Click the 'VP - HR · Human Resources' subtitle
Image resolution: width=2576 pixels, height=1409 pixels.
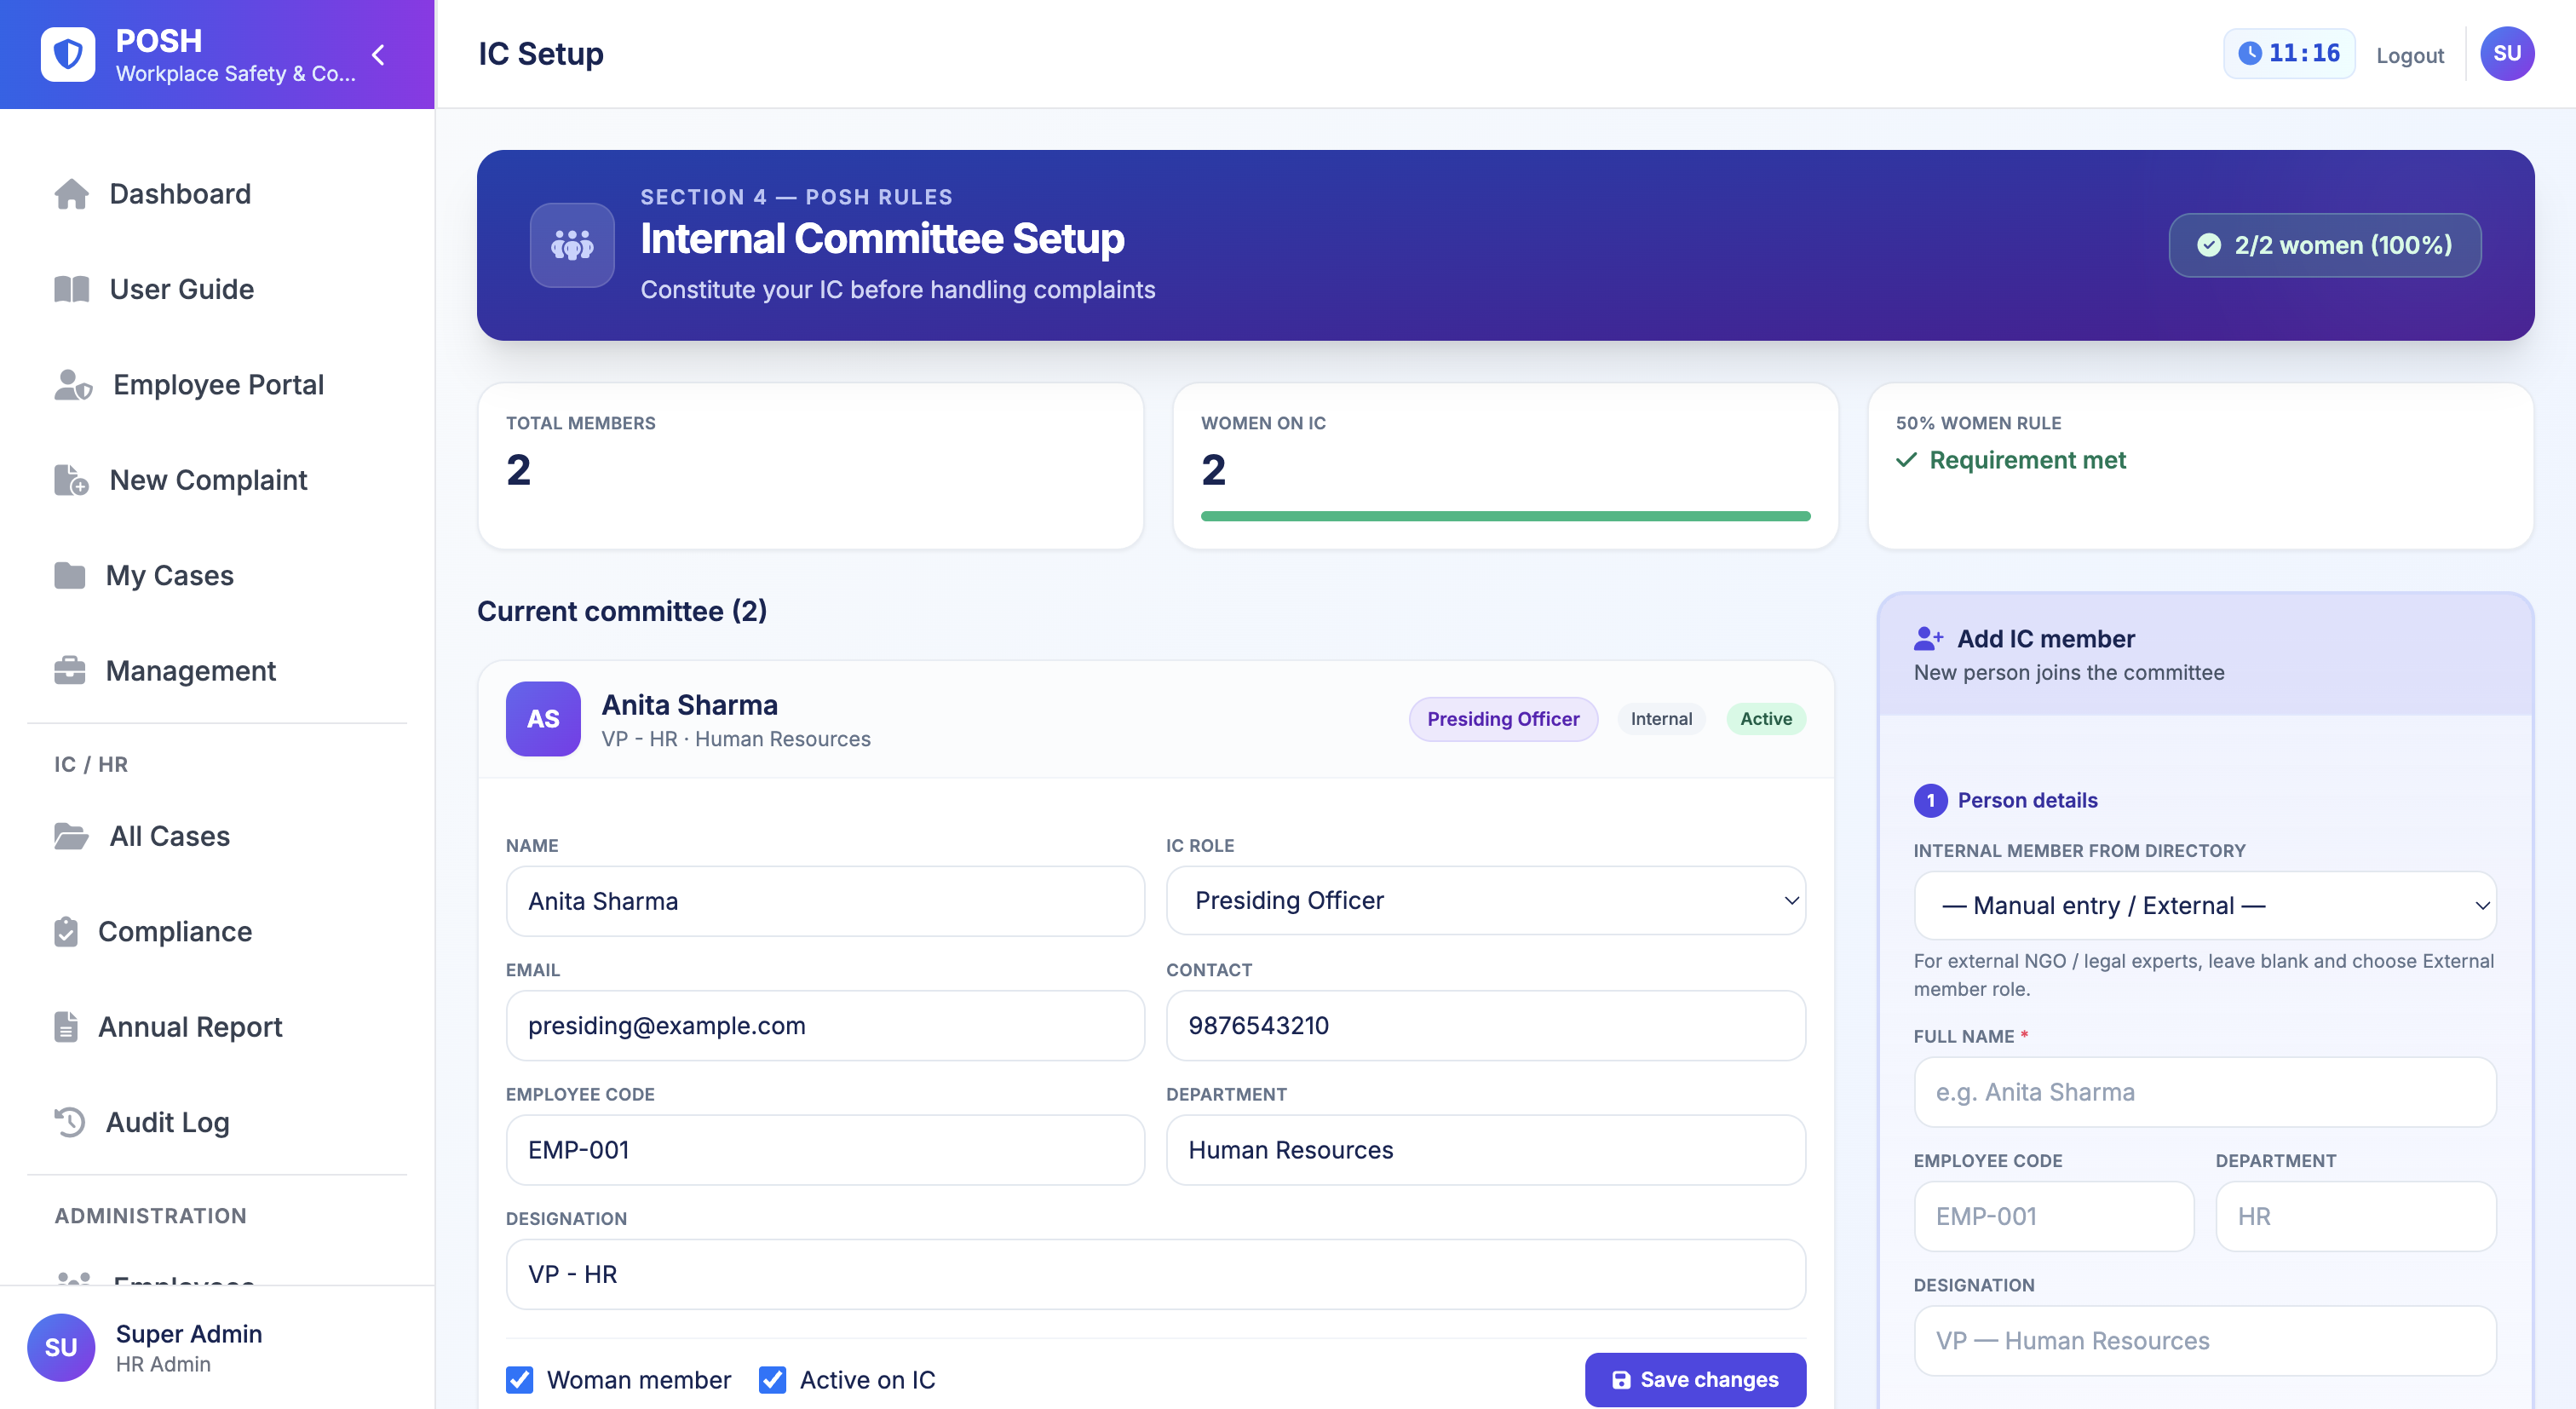pyautogui.click(x=735, y=739)
